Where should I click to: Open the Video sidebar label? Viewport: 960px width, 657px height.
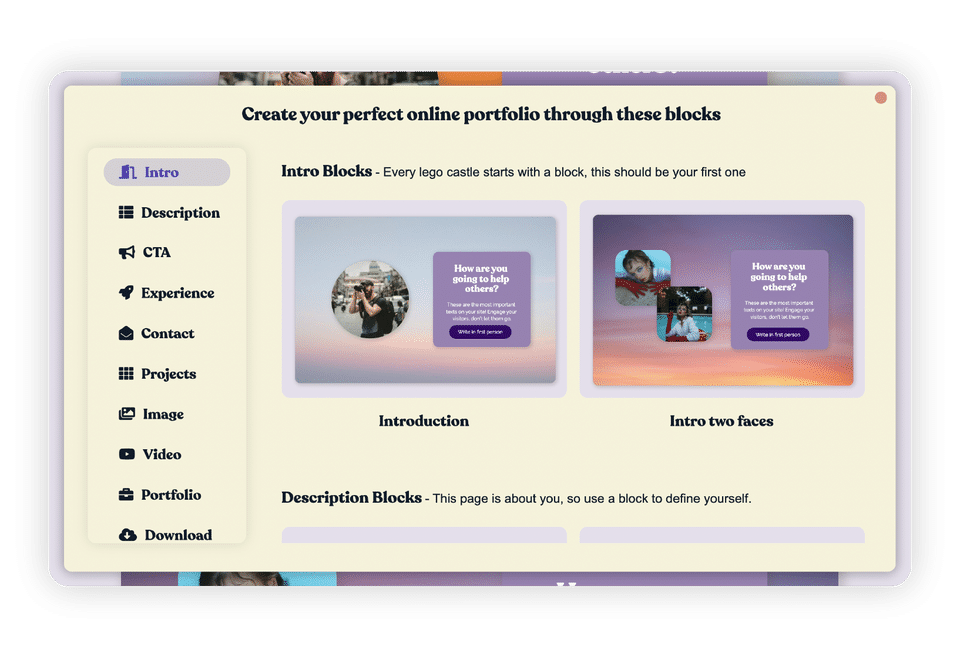tap(162, 454)
